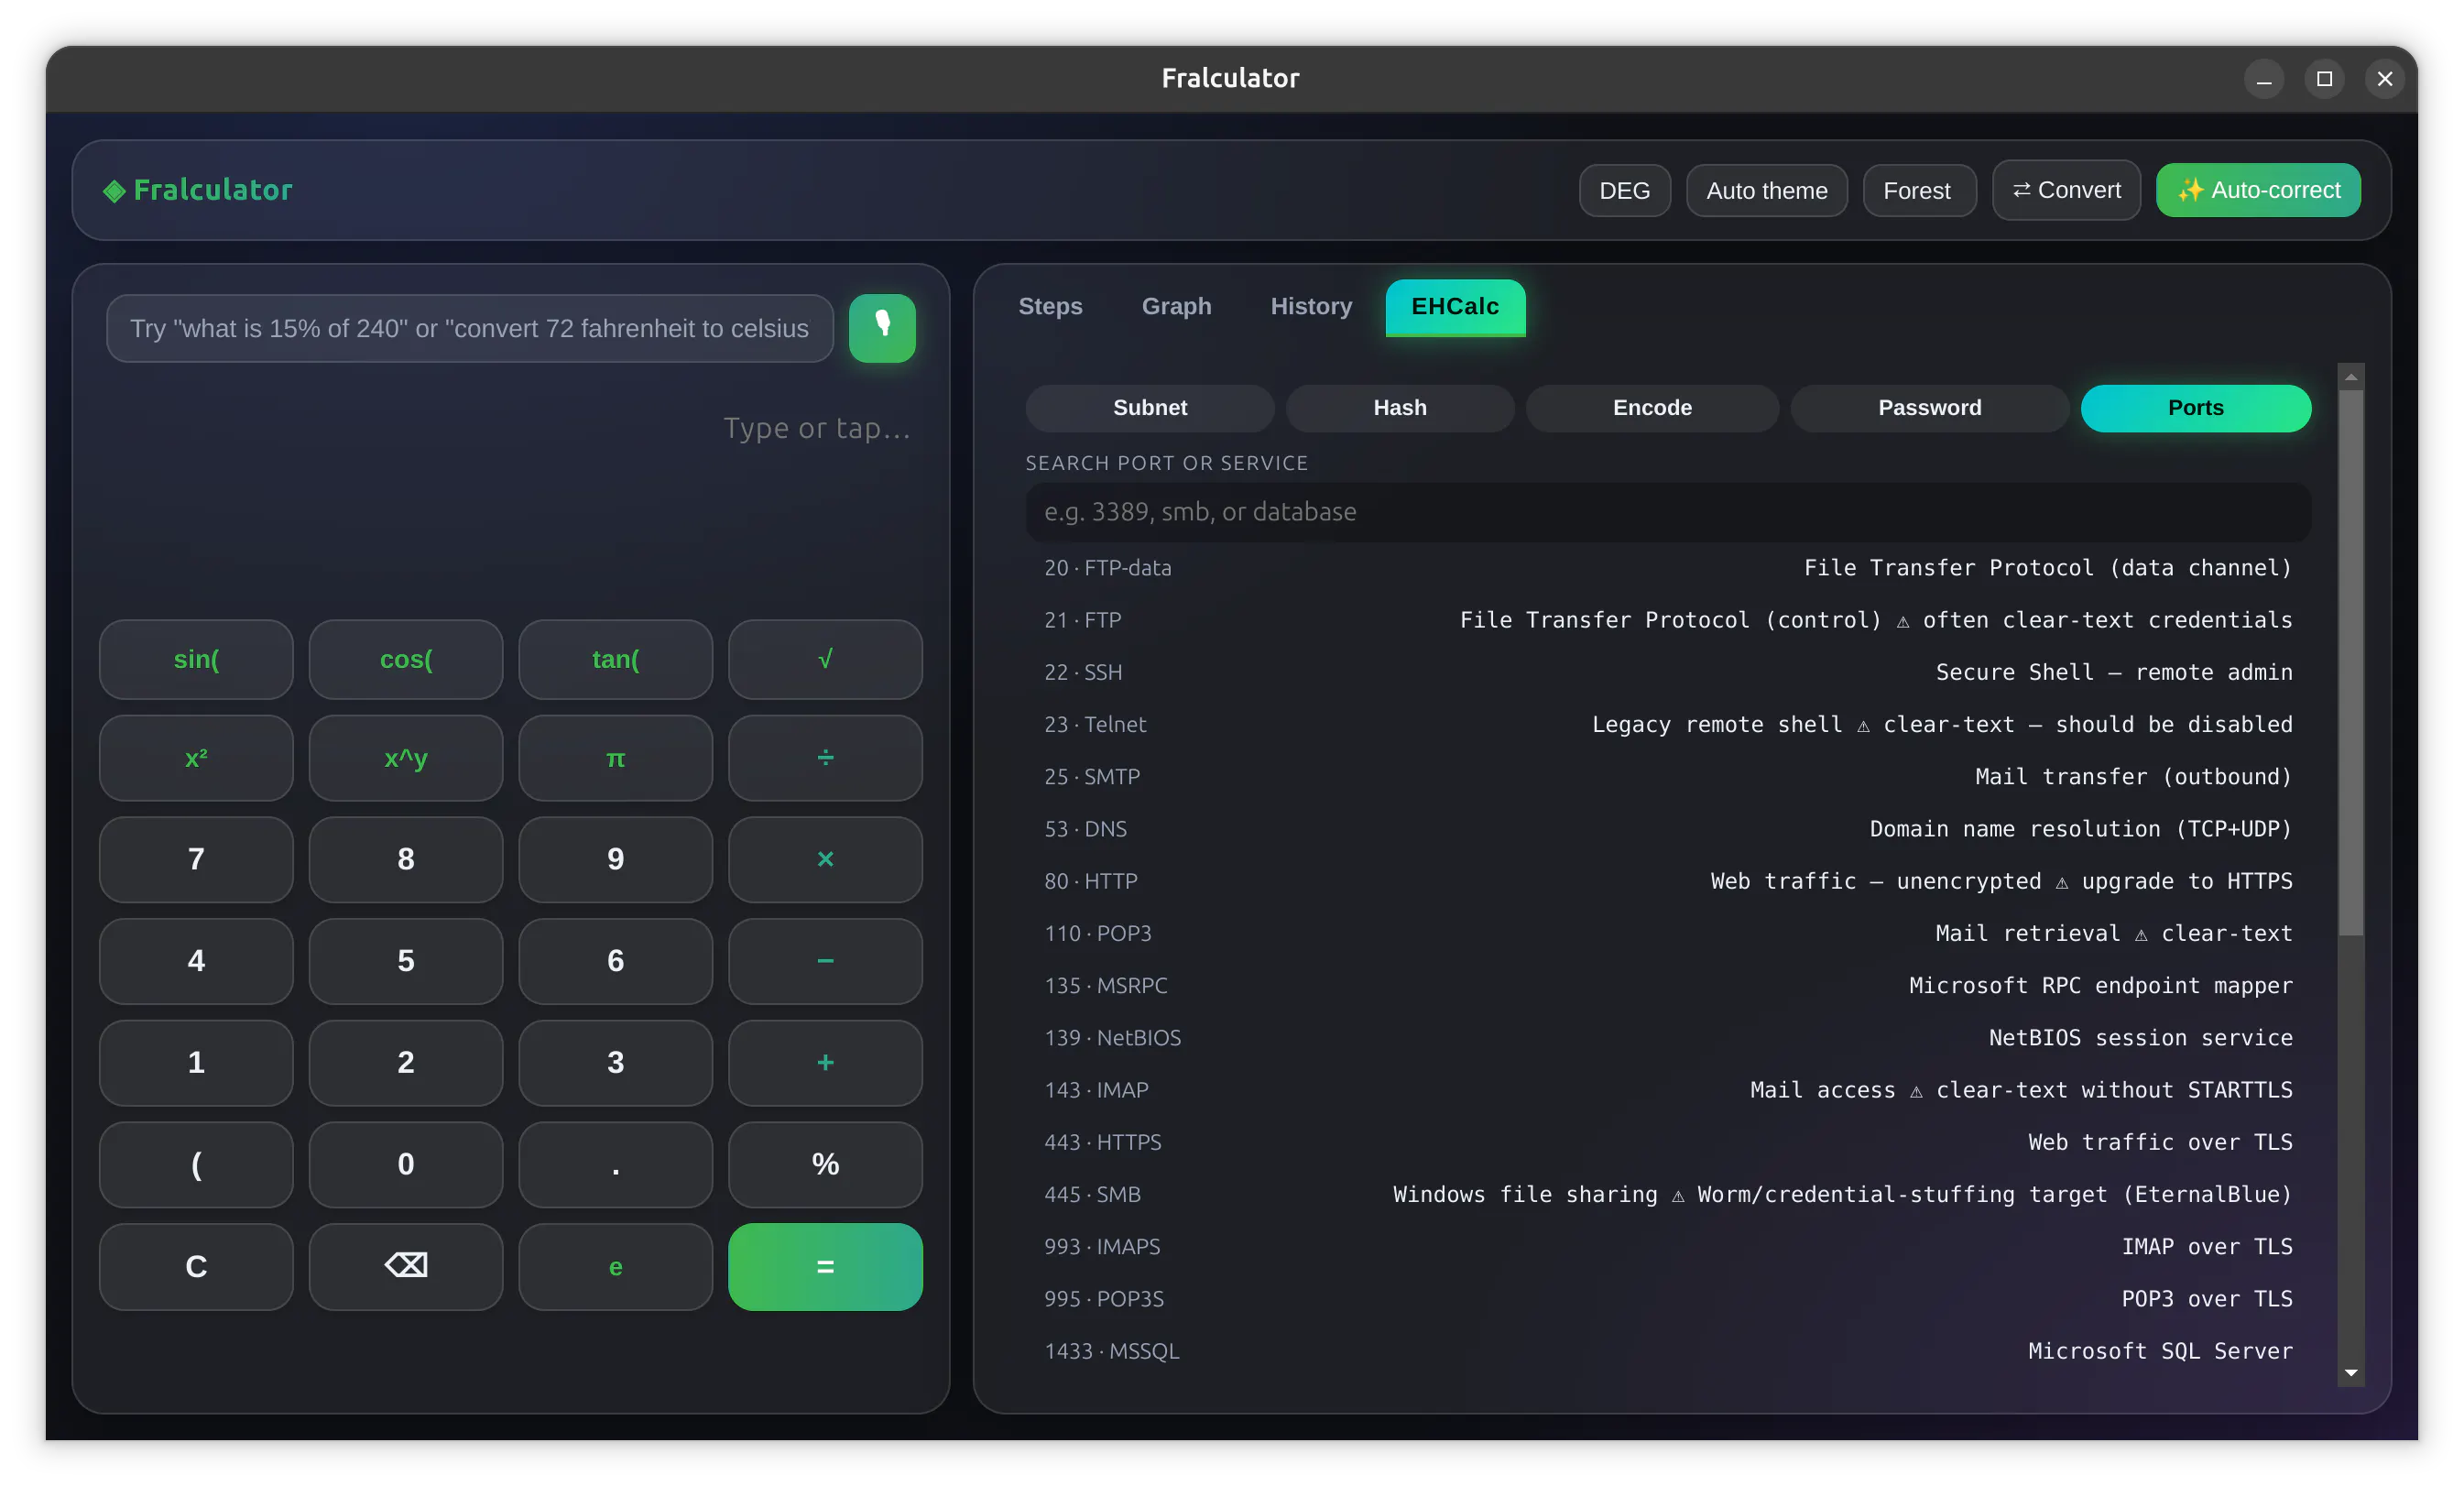
Task: Switch to the Steps tab
Action: pyautogui.click(x=1050, y=306)
